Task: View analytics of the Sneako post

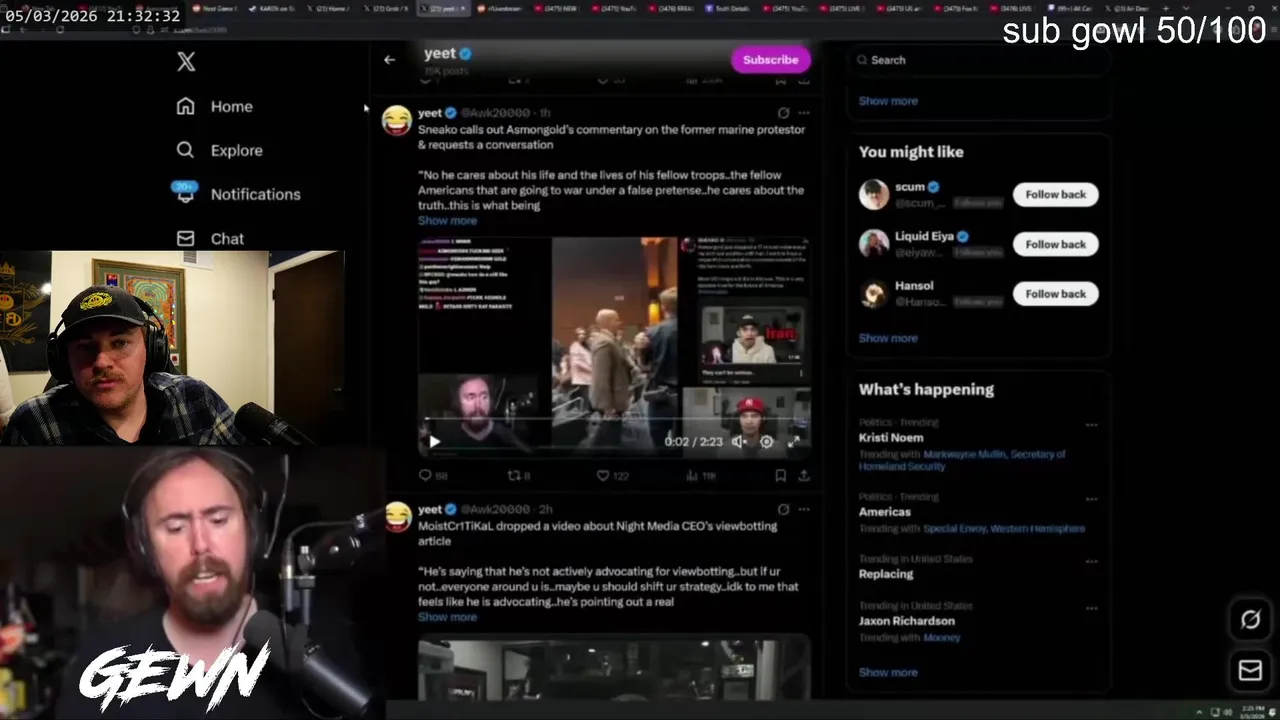Action: pos(701,476)
